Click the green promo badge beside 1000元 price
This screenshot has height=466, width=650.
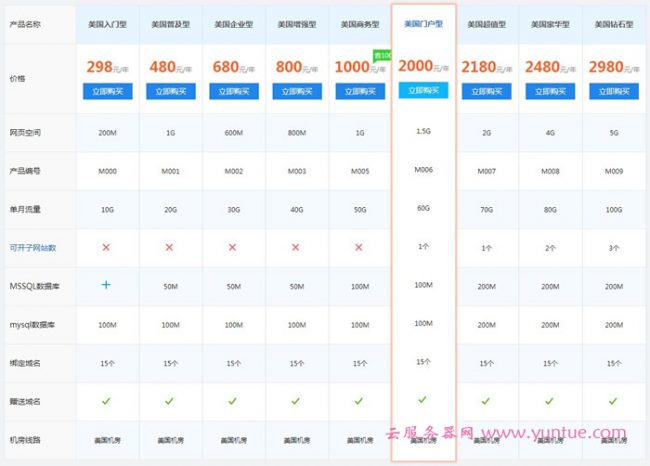(381, 58)
